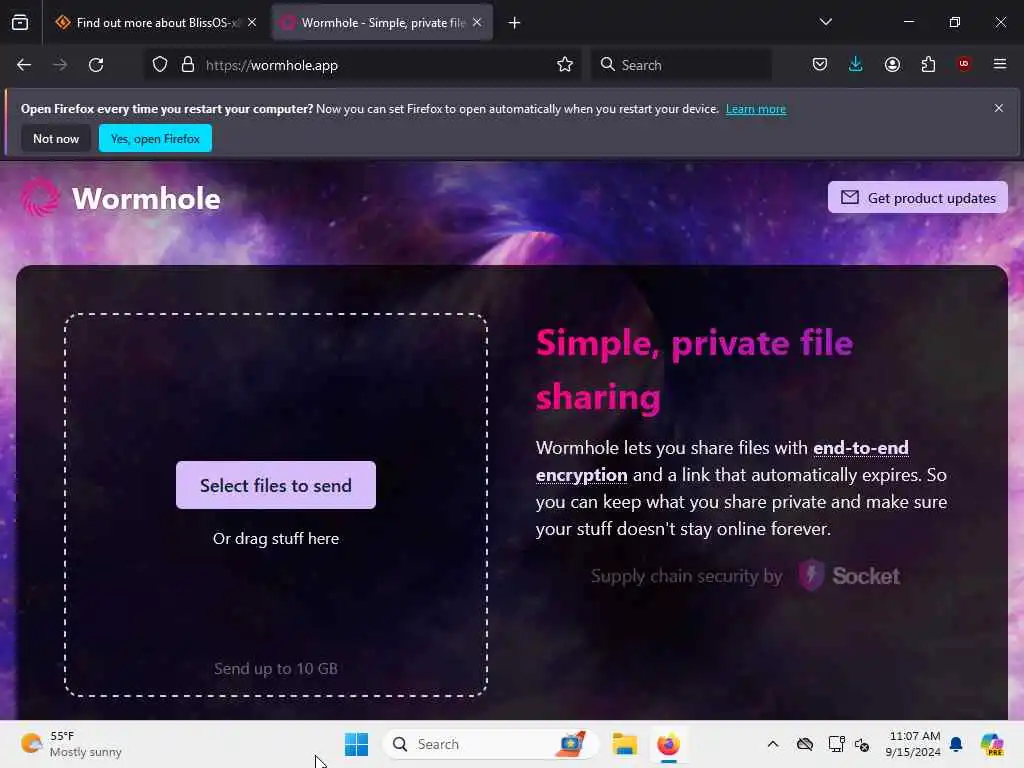Open a new tab with plus button
The image size is (1024, 768).
[515, 23]
